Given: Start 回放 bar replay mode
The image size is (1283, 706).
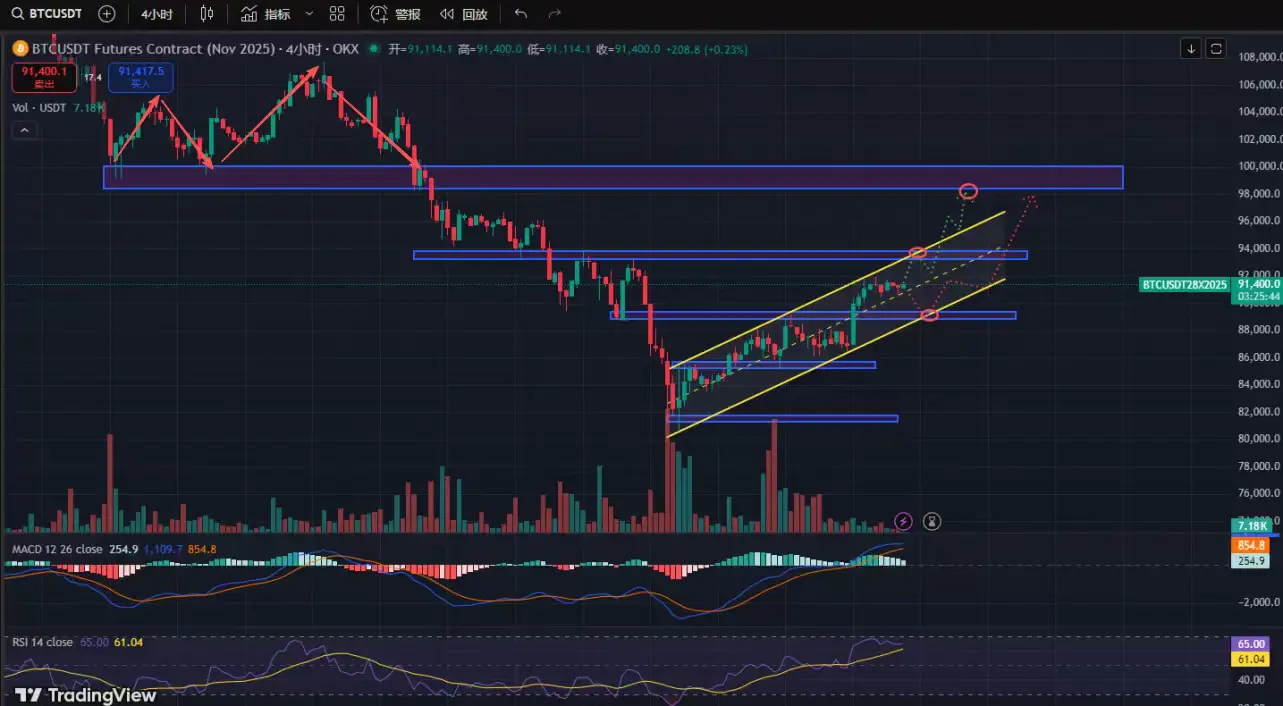Looking at the screenshot, I should tap(464, 14).
